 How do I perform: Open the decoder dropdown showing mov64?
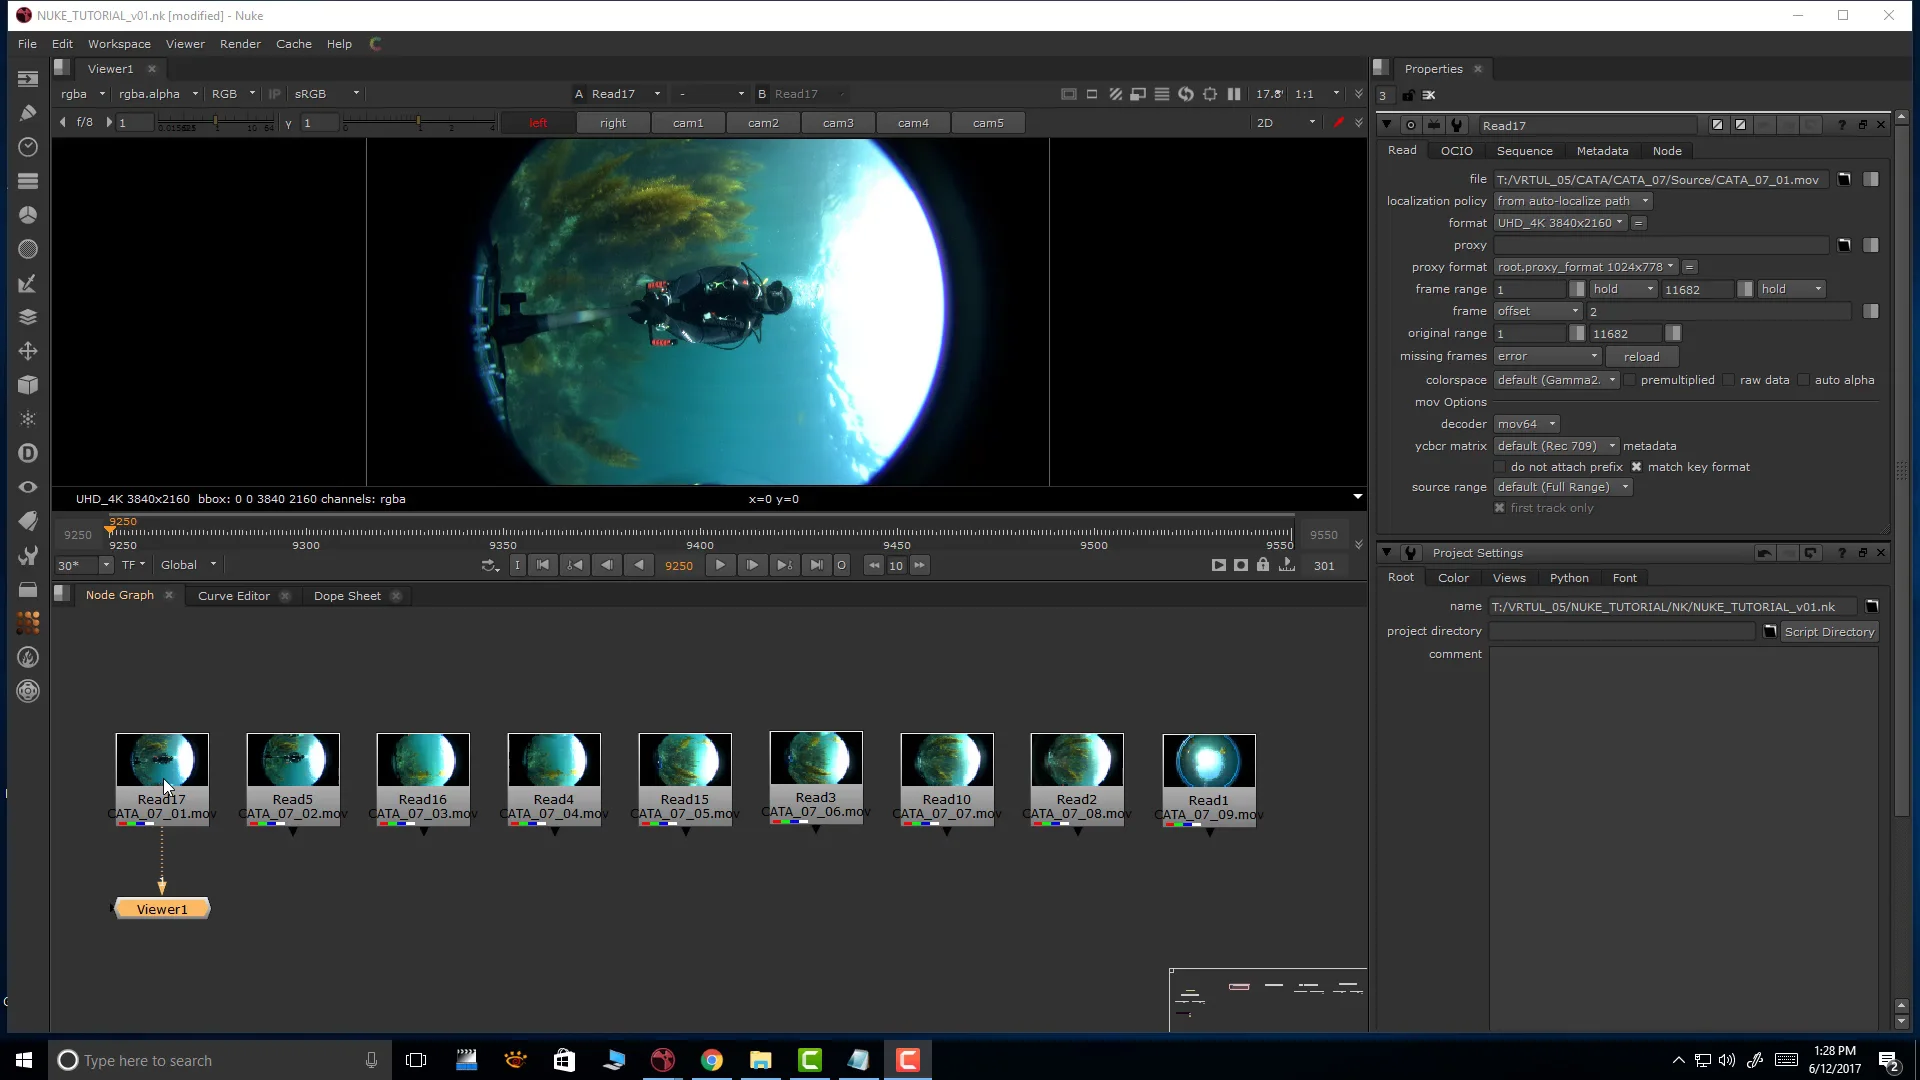pyautogui.click(x=1525, y=424)
